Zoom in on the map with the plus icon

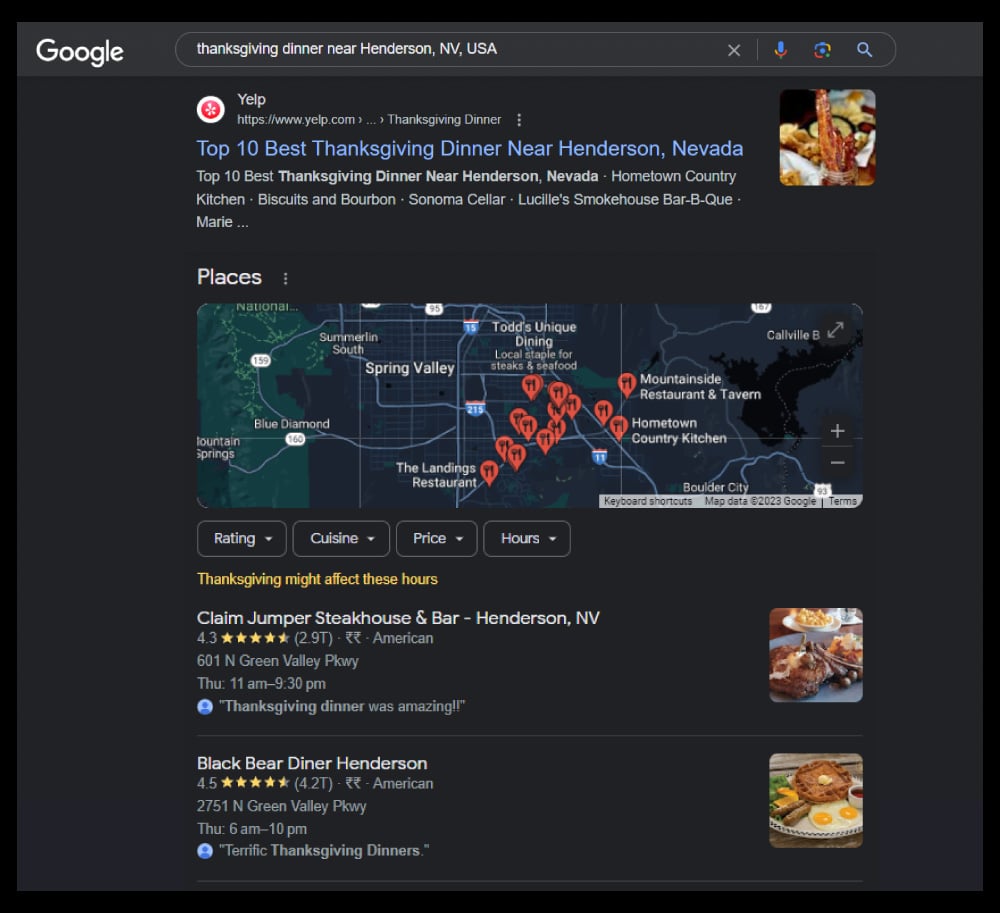[837, 430]
